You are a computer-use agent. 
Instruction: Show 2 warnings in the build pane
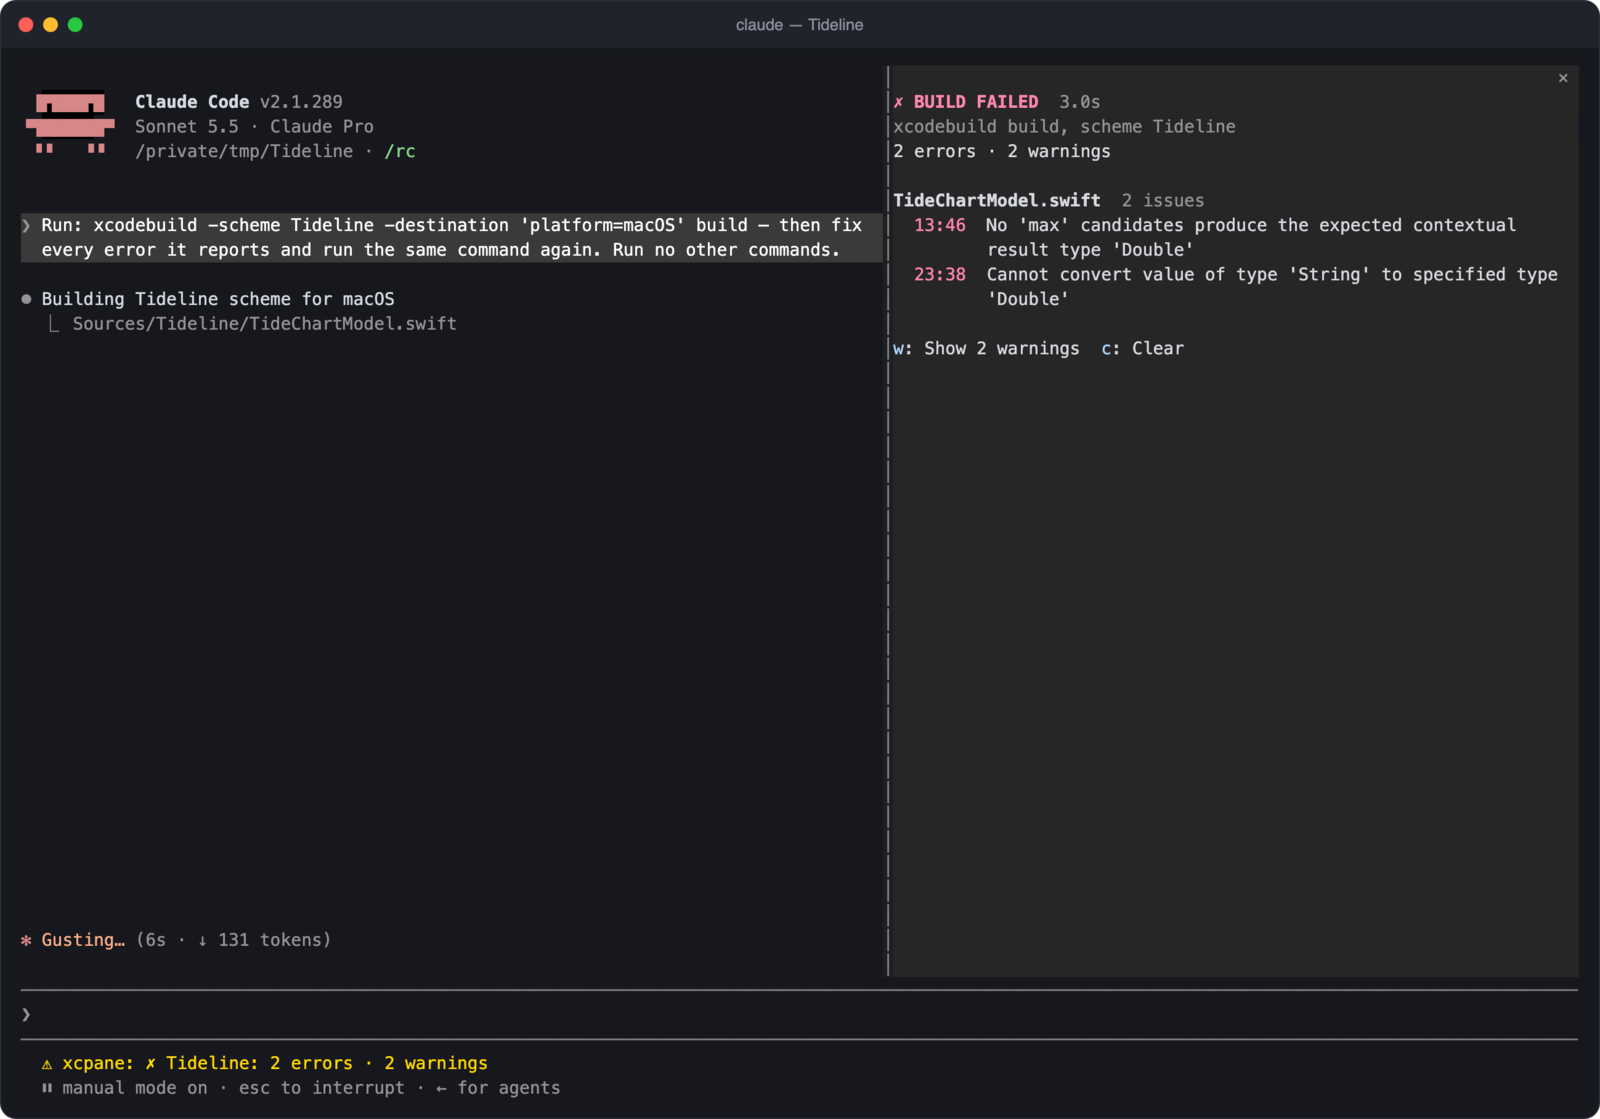pos(986,348)
